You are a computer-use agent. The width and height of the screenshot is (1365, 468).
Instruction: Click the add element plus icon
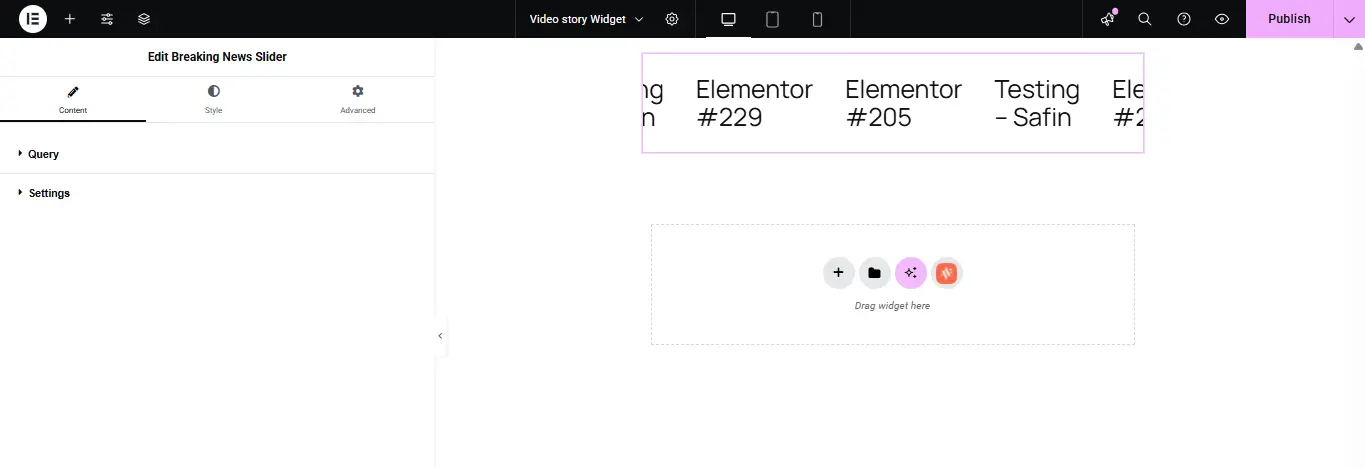click(x=70, y=19)
